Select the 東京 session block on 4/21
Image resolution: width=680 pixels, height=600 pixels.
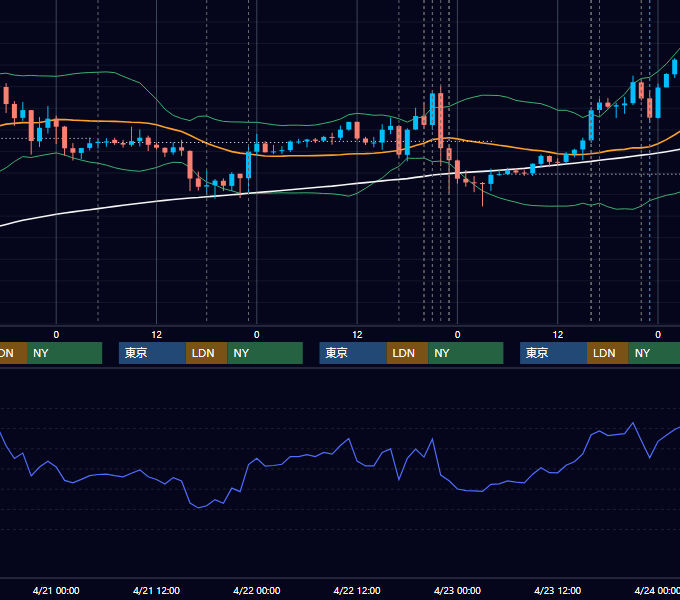(x=152, y=353)
